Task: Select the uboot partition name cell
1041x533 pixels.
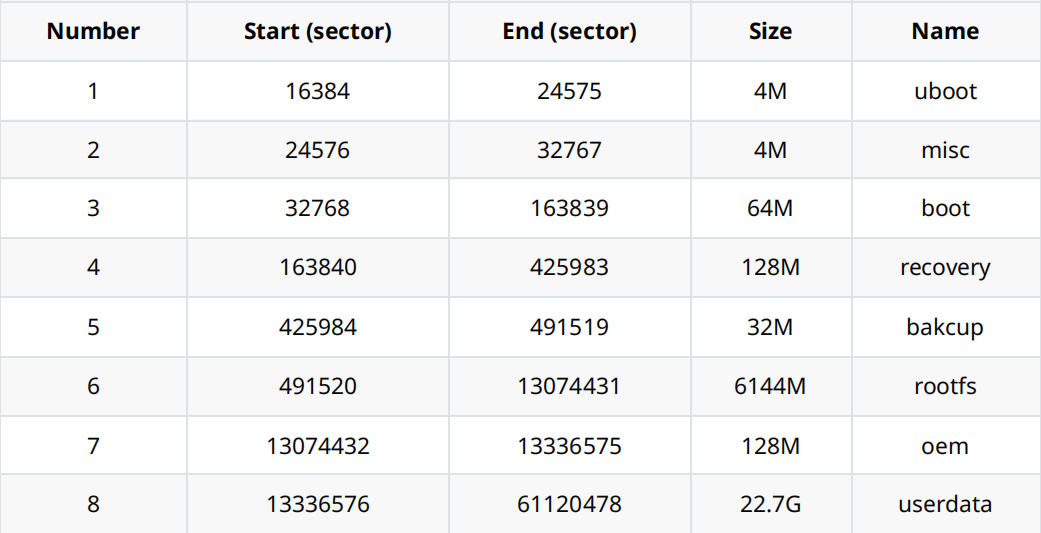Action: click(x=945, y=91)
